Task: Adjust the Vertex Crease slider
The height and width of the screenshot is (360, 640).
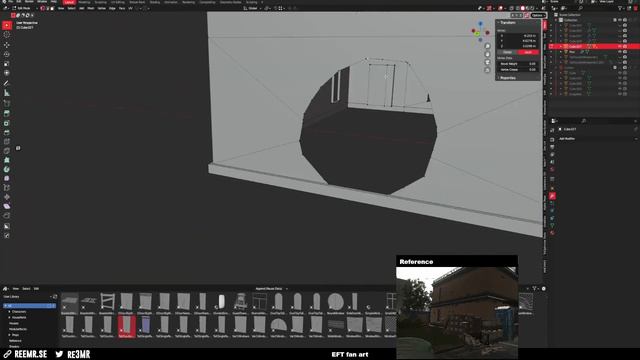Action: click(518, 70)
